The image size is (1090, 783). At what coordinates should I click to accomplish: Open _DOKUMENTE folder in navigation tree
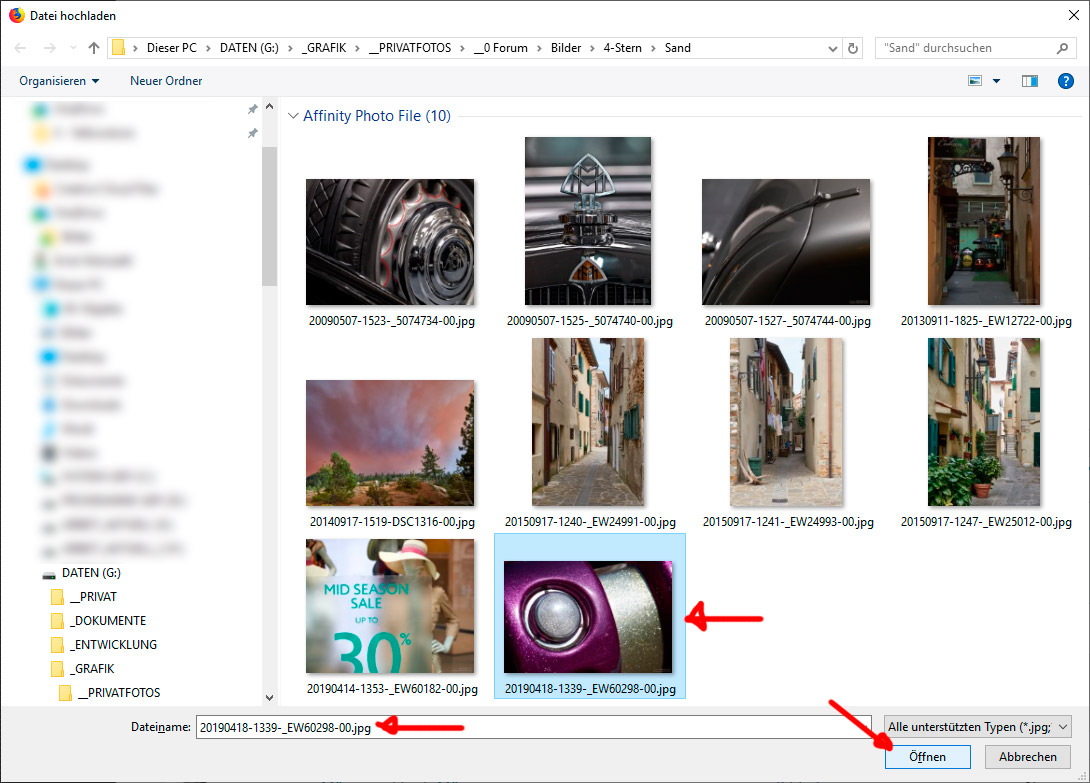click(x=108, y=620)
